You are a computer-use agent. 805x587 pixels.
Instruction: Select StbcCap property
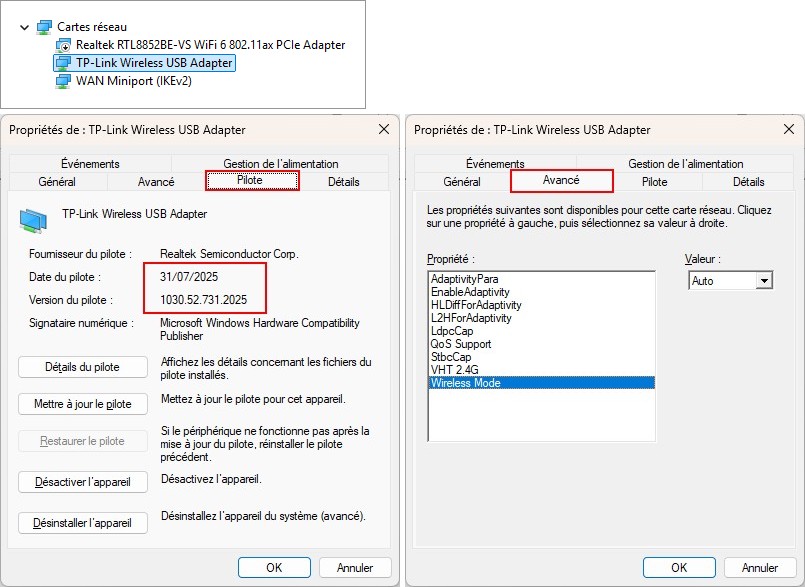(542, 357)
